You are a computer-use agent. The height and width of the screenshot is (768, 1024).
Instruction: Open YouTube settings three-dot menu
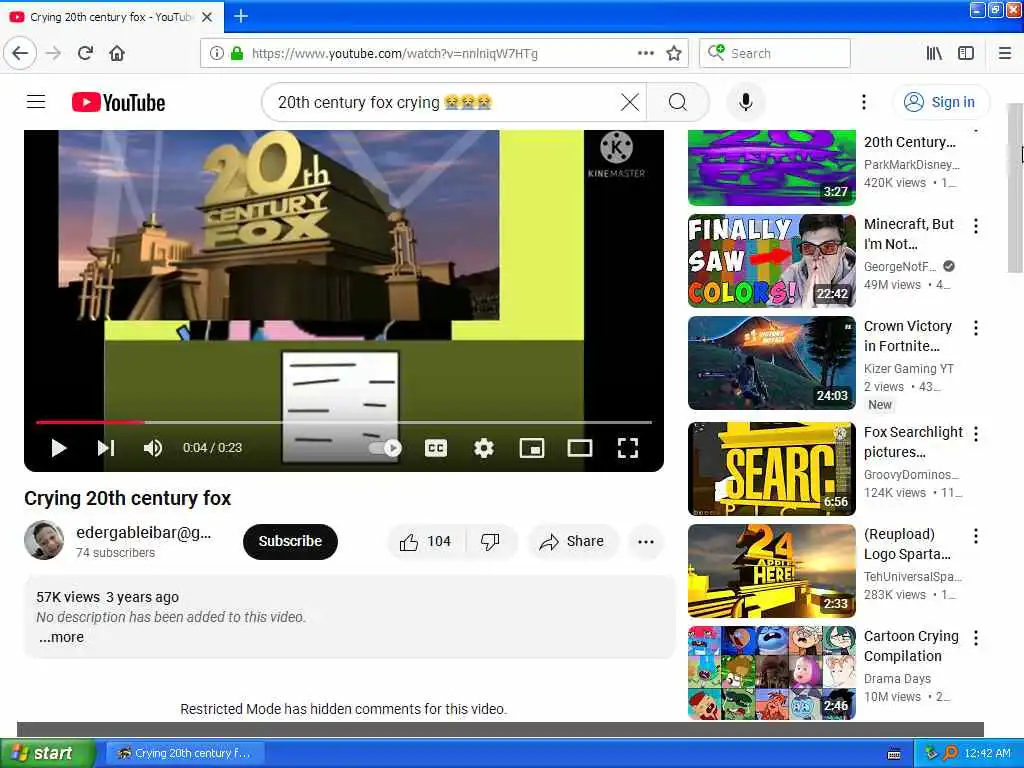click(x=863, y=102)
